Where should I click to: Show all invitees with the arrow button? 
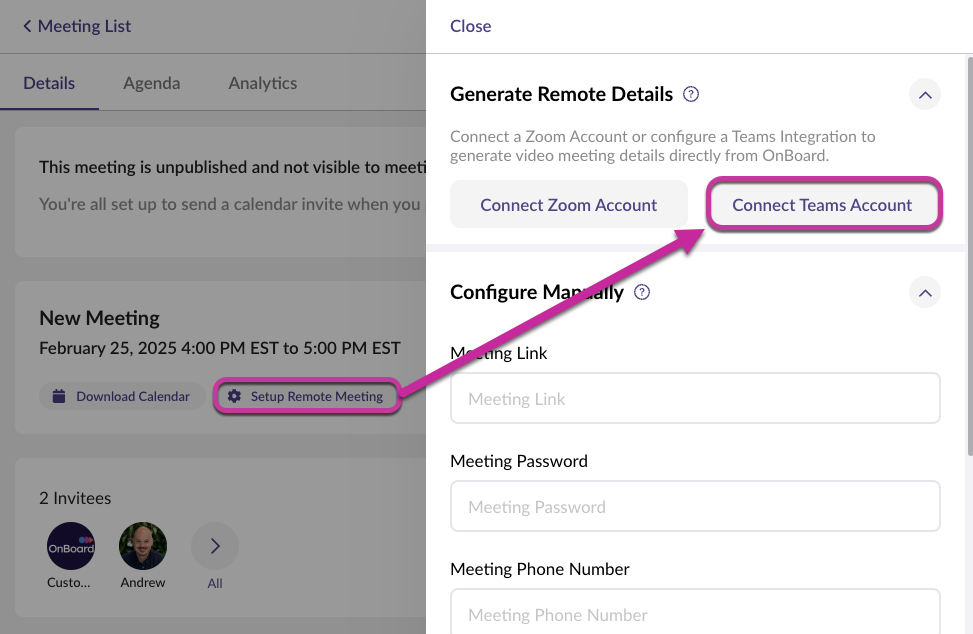(215, 546)
